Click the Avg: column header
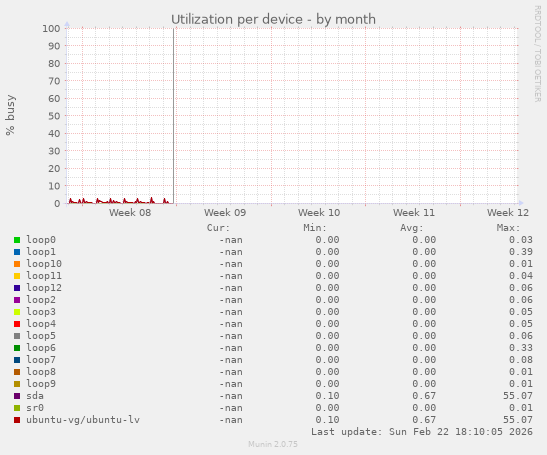The image size is (547, 455). 412,228
